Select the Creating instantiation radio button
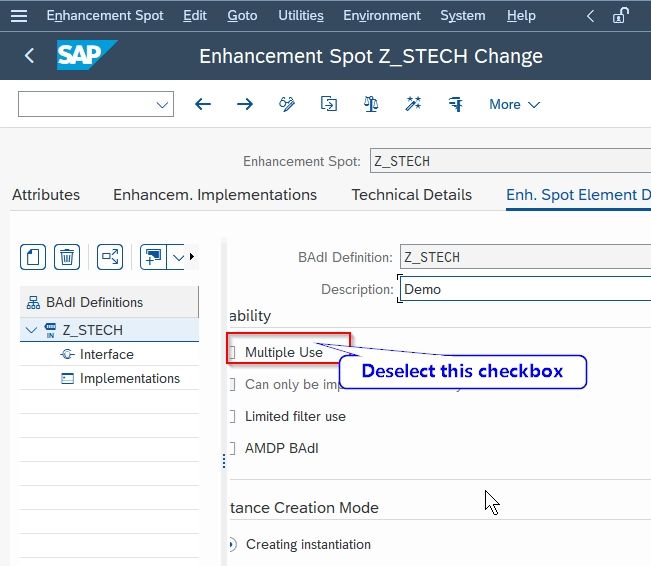The width and height of the screenshot is (651, 566). tap(232, 544)
